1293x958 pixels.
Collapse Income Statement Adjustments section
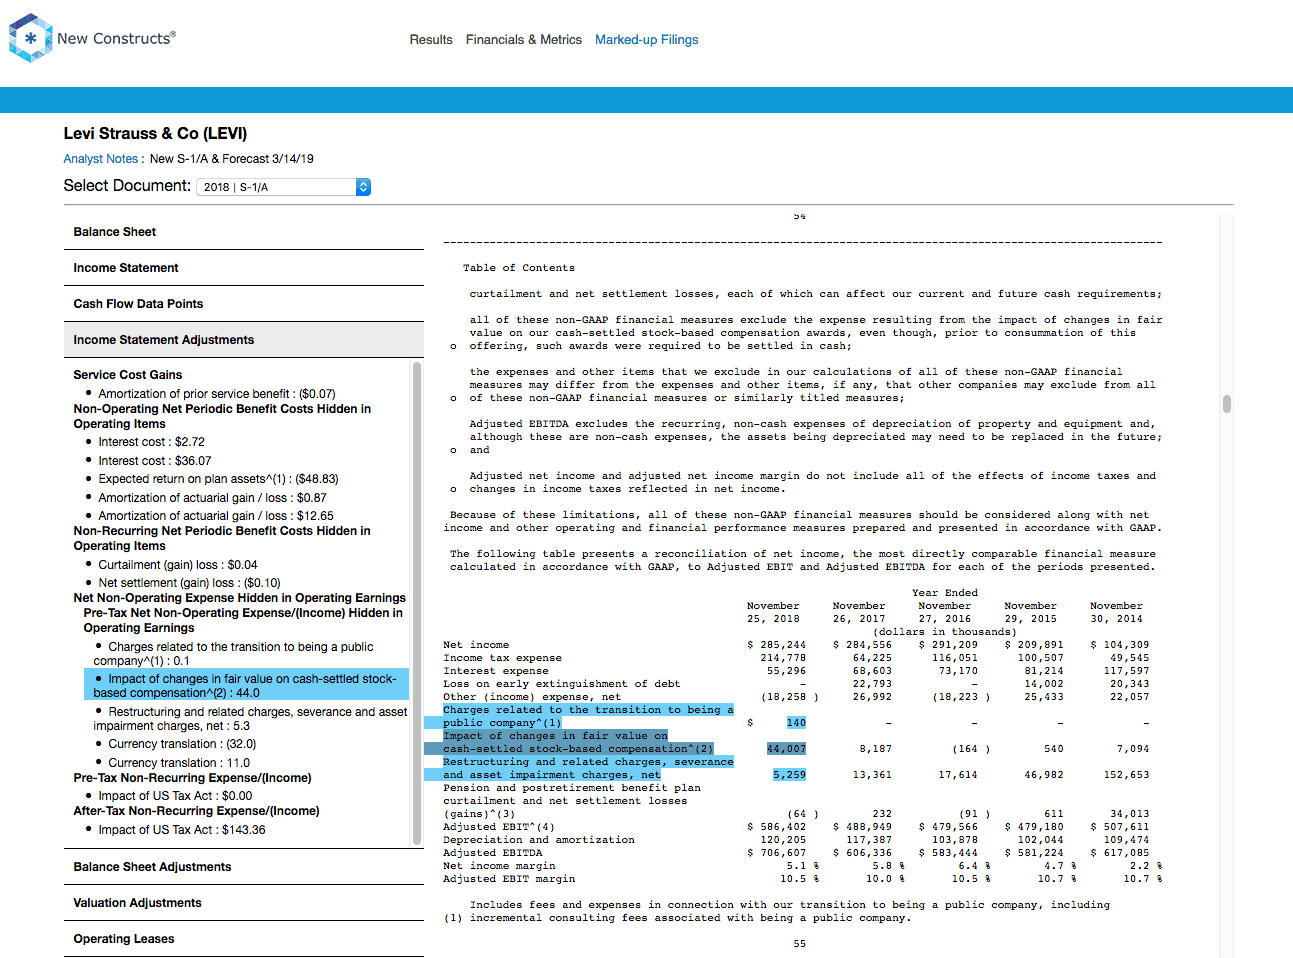(244, 340)
